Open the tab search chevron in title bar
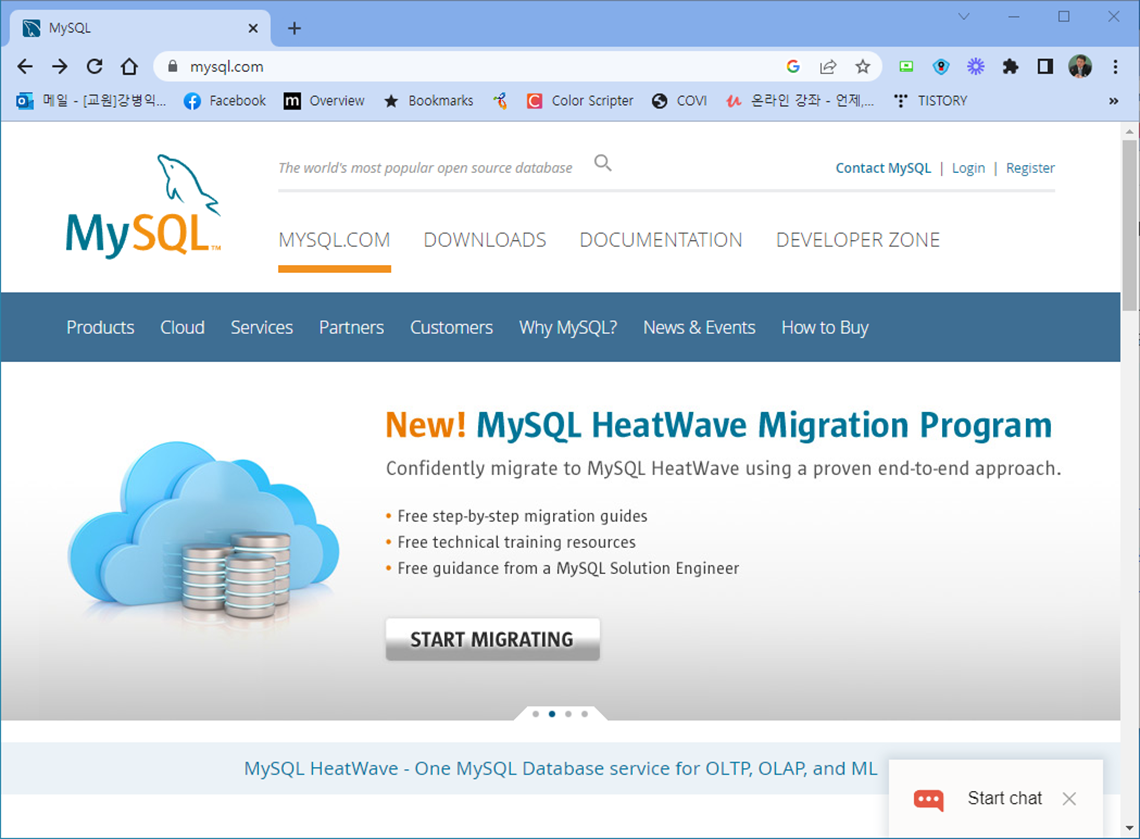The width and height of the screenshot is (1140, 839). tap(964, 17)
